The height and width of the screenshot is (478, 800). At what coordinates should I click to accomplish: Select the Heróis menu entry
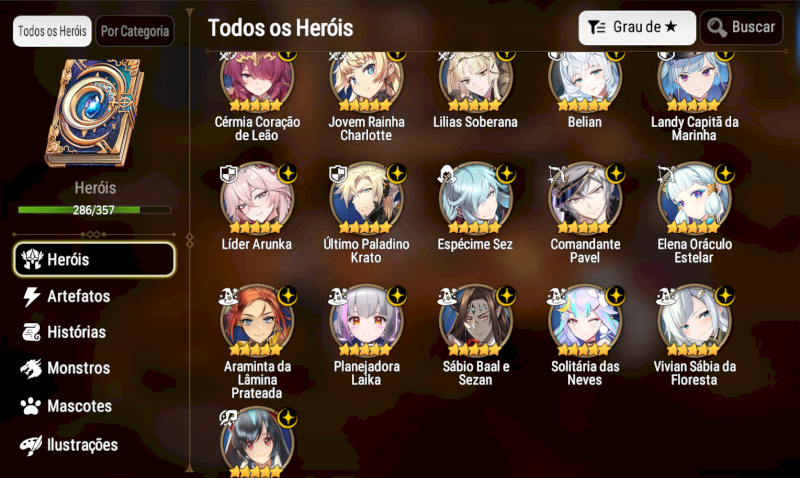[x=94, y=260]
